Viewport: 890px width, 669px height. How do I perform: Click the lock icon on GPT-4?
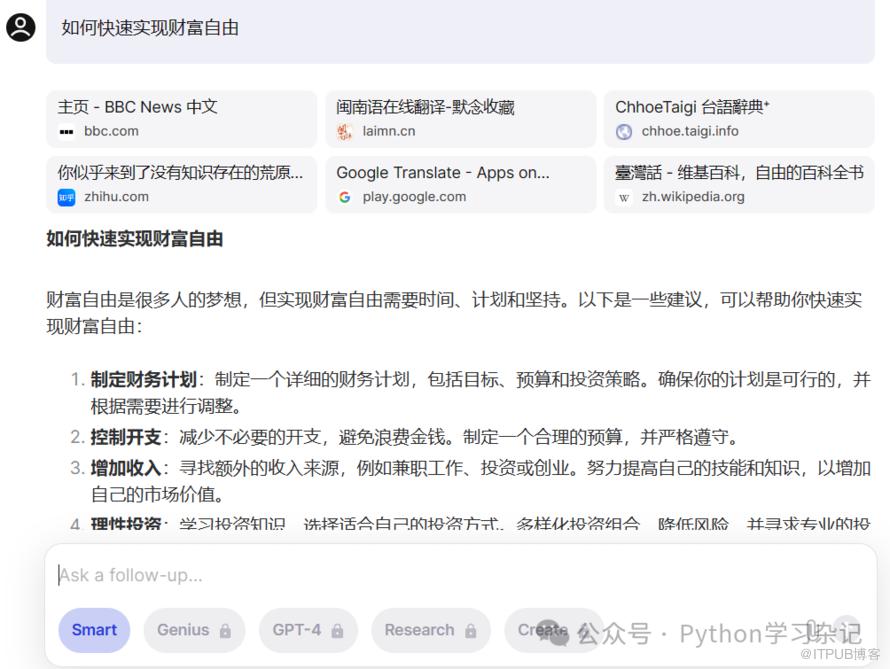337,630
